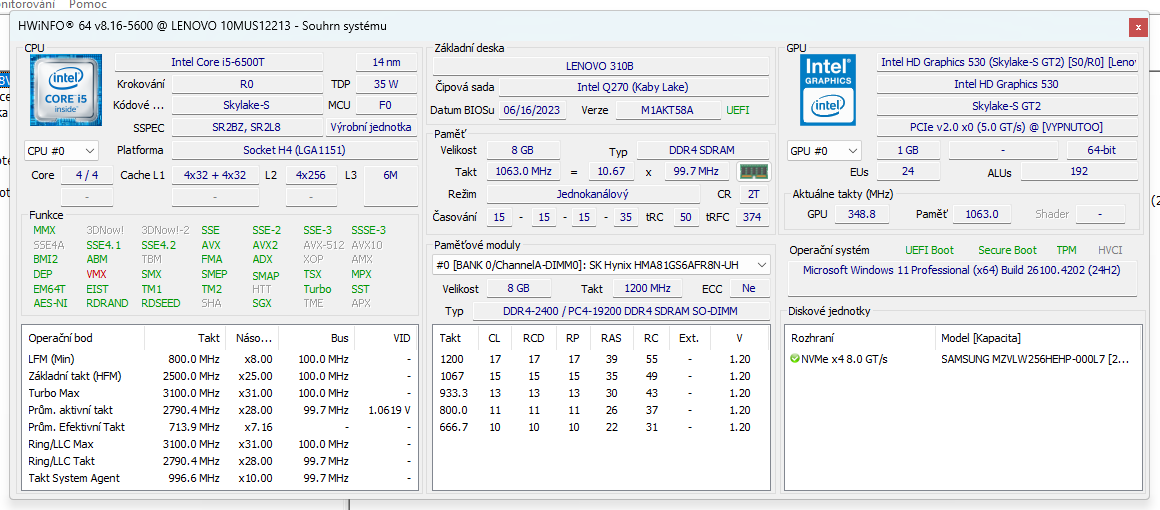Click the memory module icon beside 99.7 MHz

click(754, 172)
